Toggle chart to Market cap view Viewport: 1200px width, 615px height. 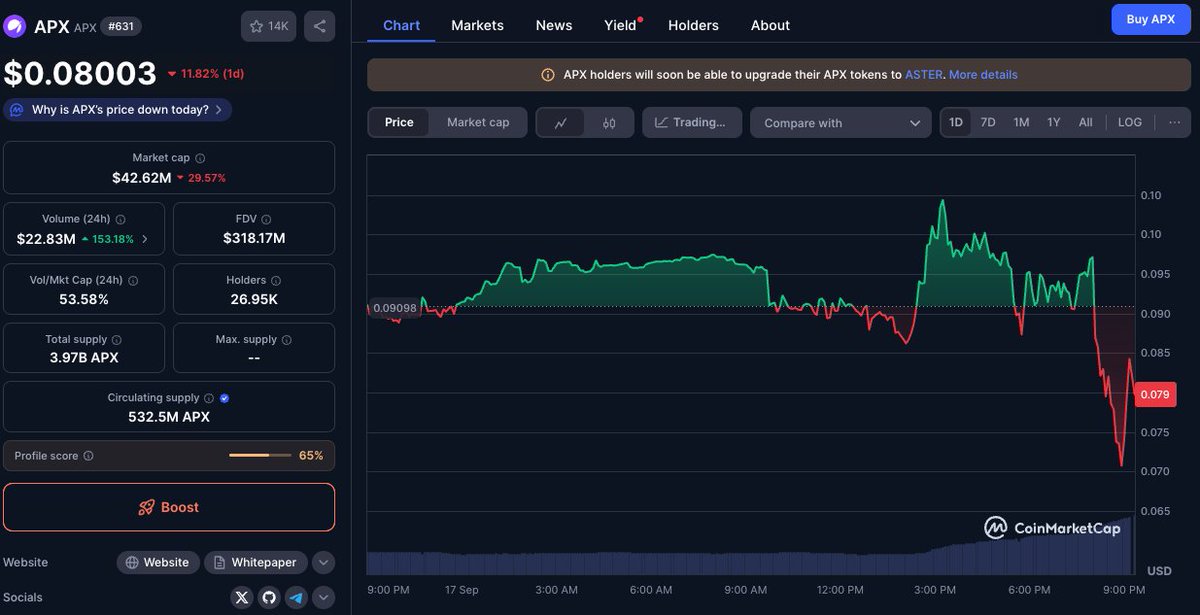point(478,122)
